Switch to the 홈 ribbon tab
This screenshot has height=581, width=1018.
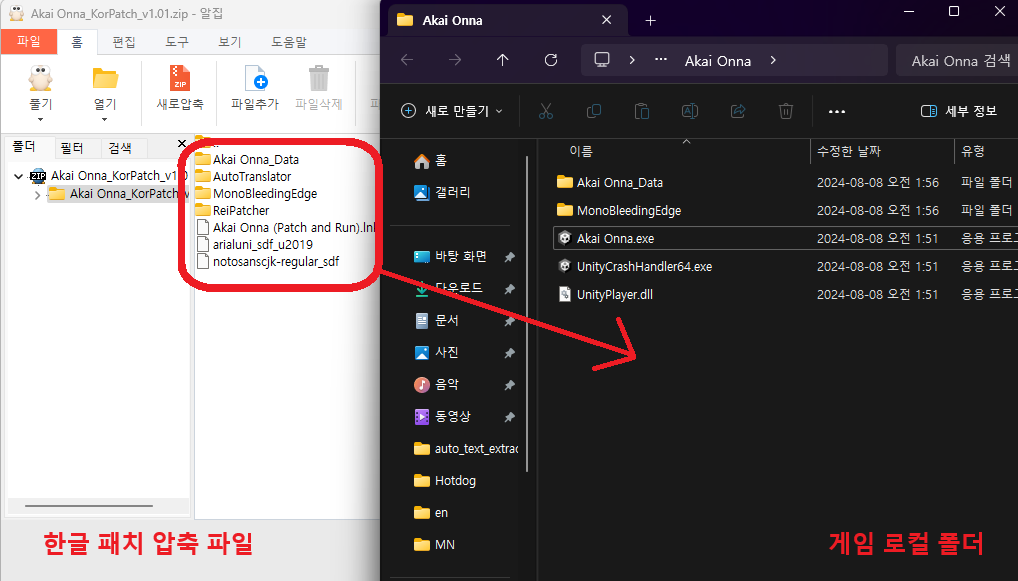point(77,42)
